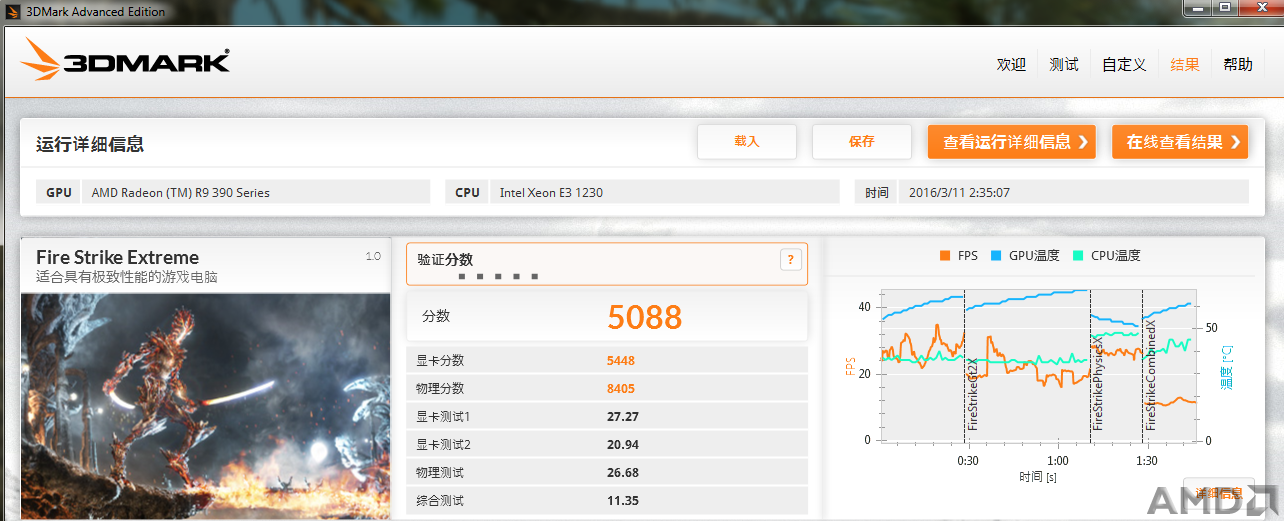Click the Fire Strike Extreme title
Viewport: 1284px width, 521px height.
point(118,257)
